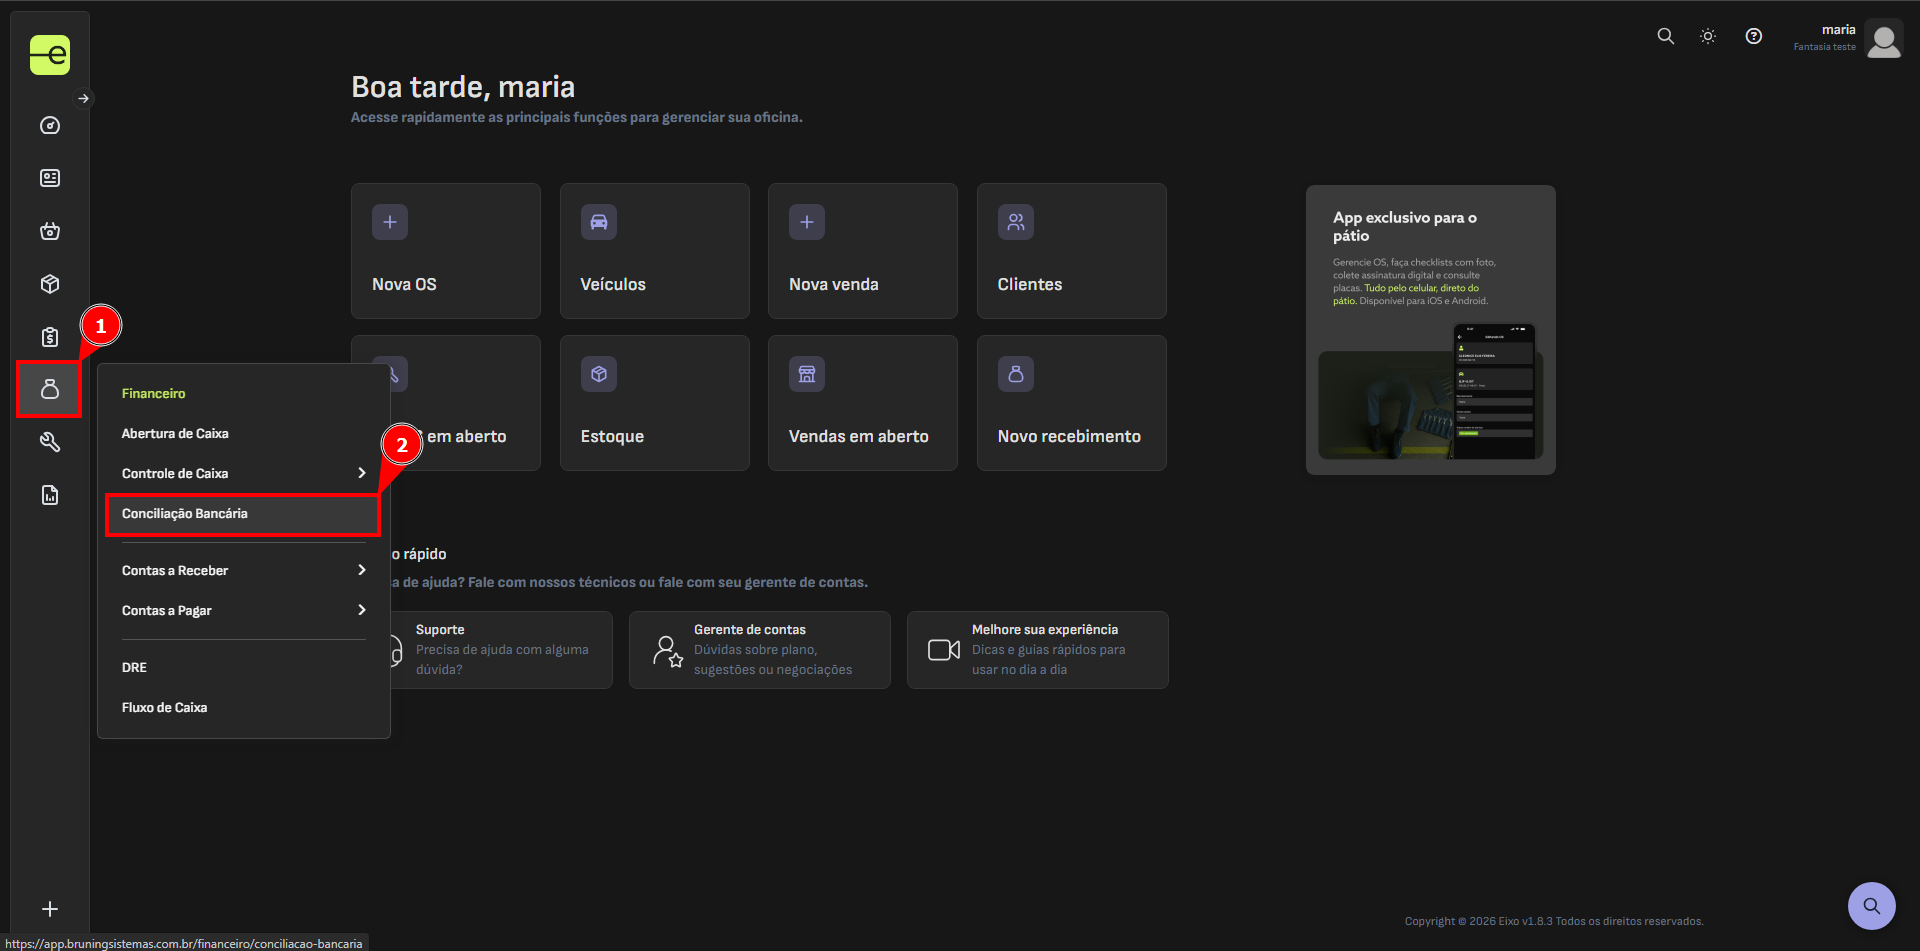
Task: Expand the Contas a Receber submenu chevron
Action: 362,570
